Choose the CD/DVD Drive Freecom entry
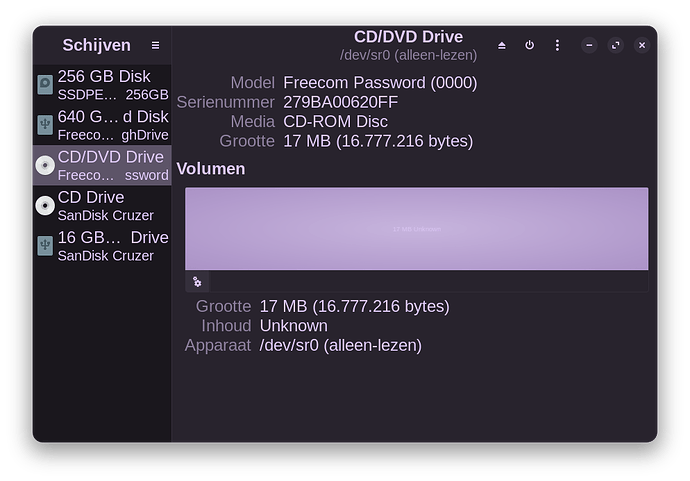The image size is (690, 481). click(112, 165)
